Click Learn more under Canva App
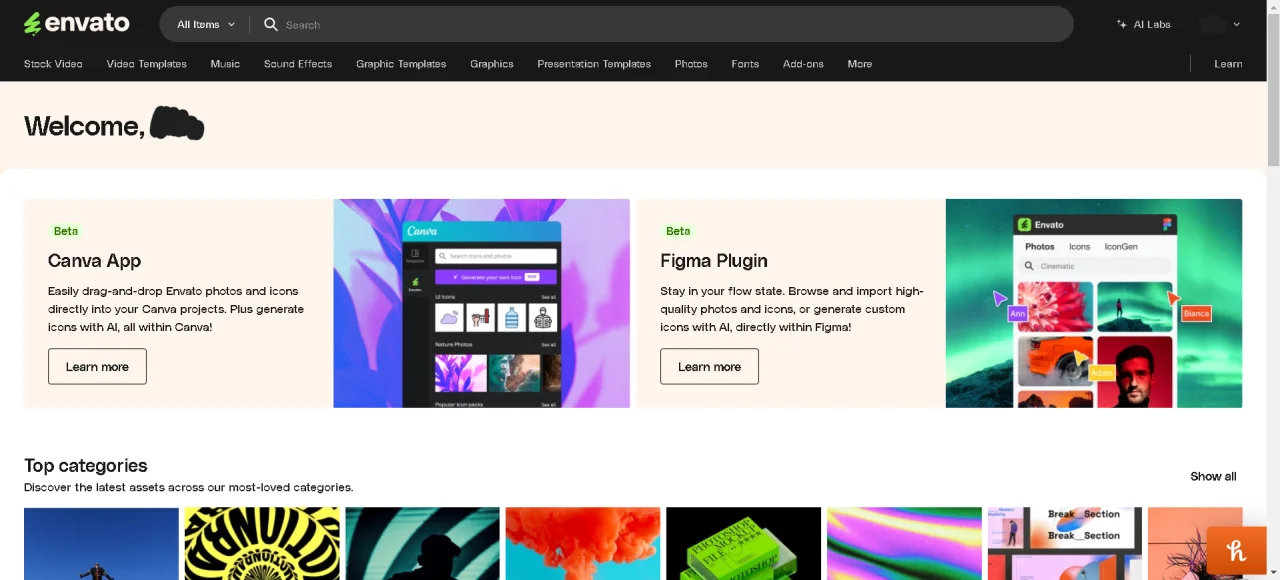This screenshot has width=1280, height=580. (97, 366)
